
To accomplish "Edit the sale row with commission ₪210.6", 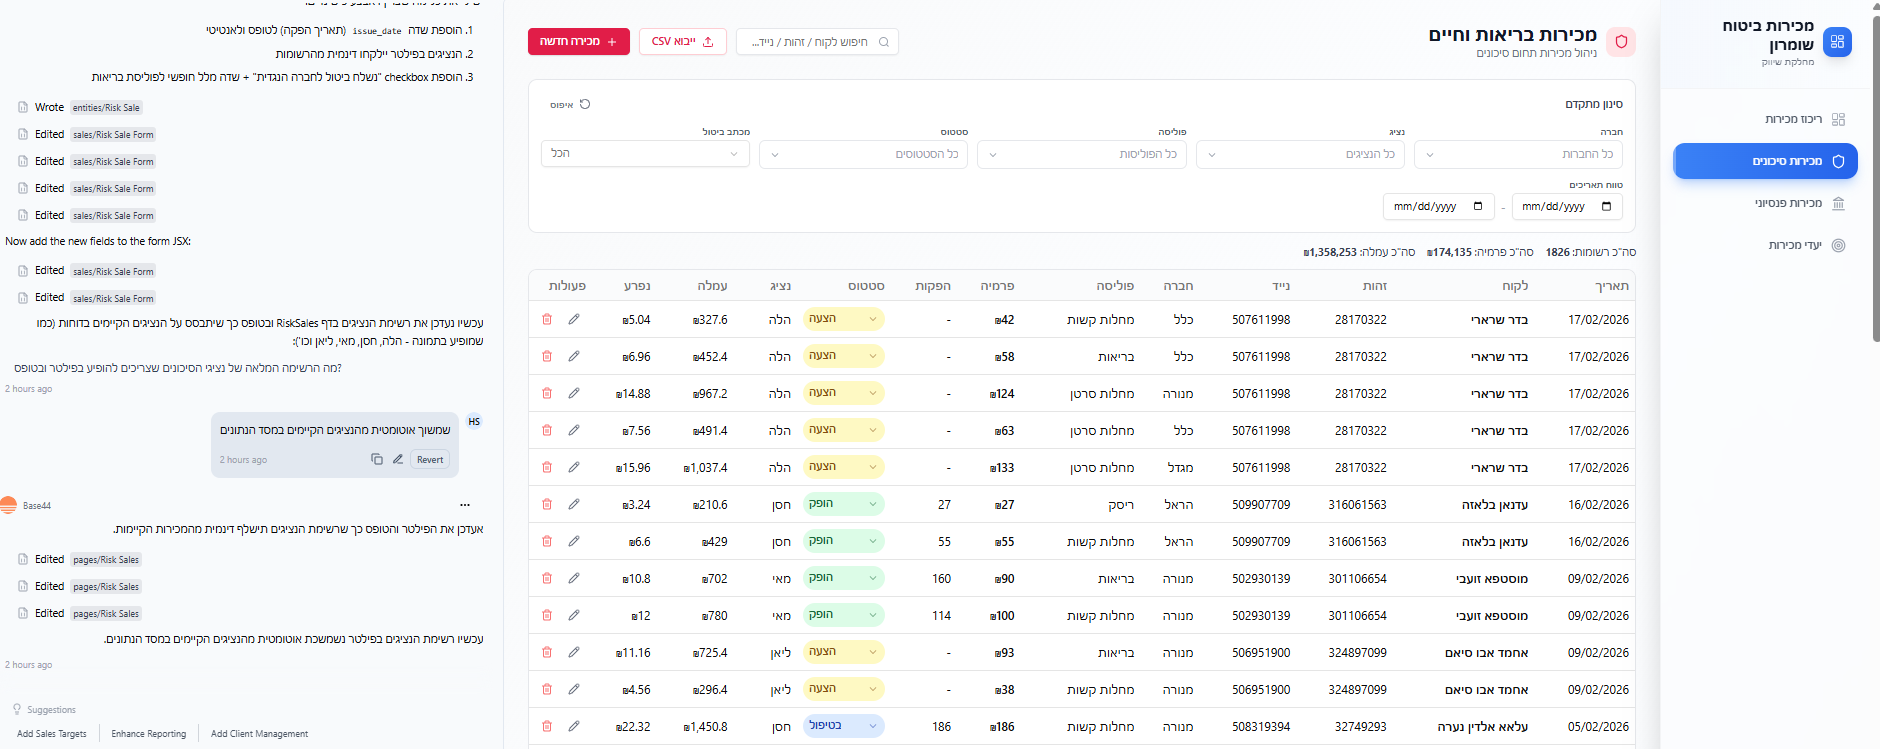I will [574, 504].
